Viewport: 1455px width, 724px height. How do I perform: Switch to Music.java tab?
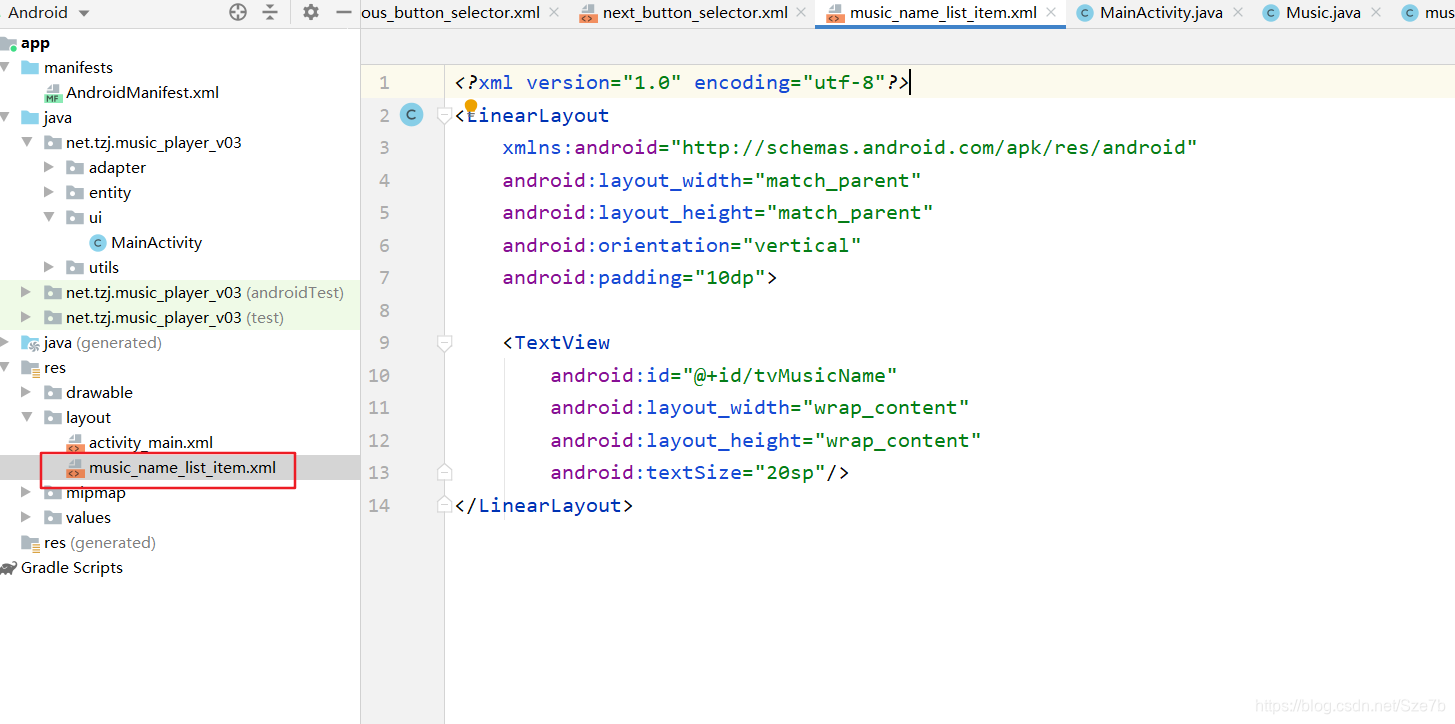[x=1323, y=13]
